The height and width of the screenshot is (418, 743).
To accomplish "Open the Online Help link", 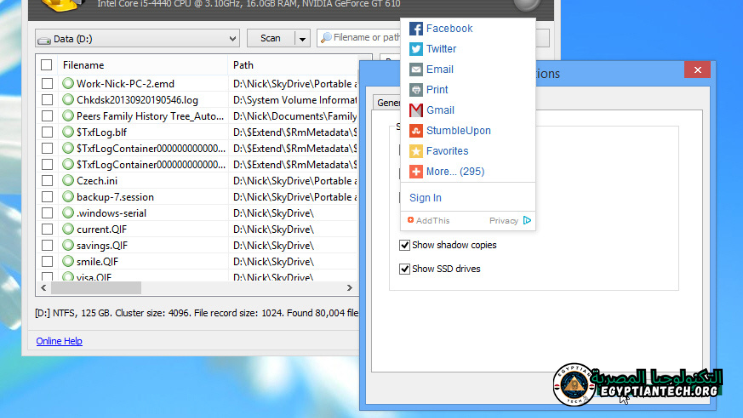I will point(59,341).
